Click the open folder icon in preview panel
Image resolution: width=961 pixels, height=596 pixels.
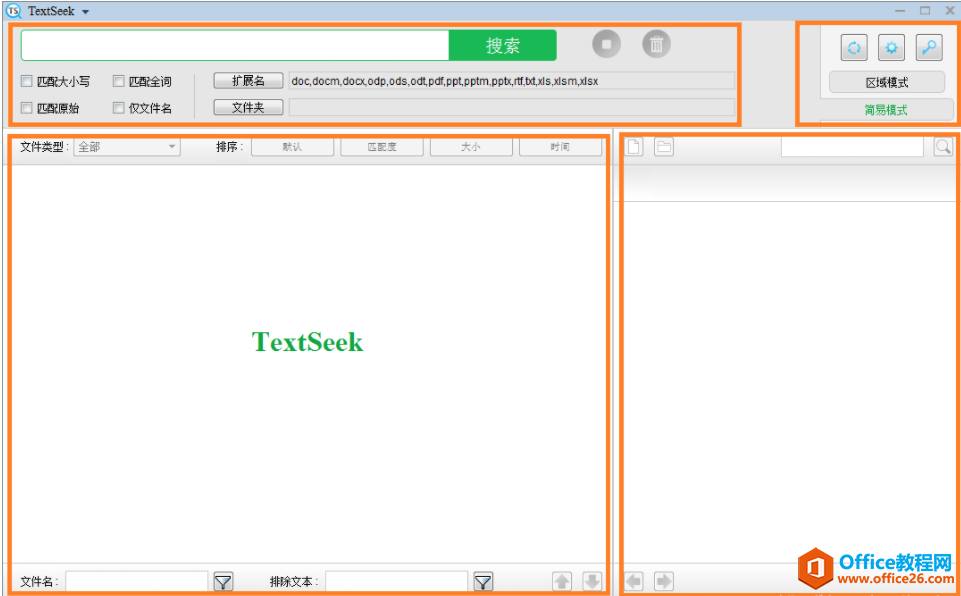click(x=664, y=147)
